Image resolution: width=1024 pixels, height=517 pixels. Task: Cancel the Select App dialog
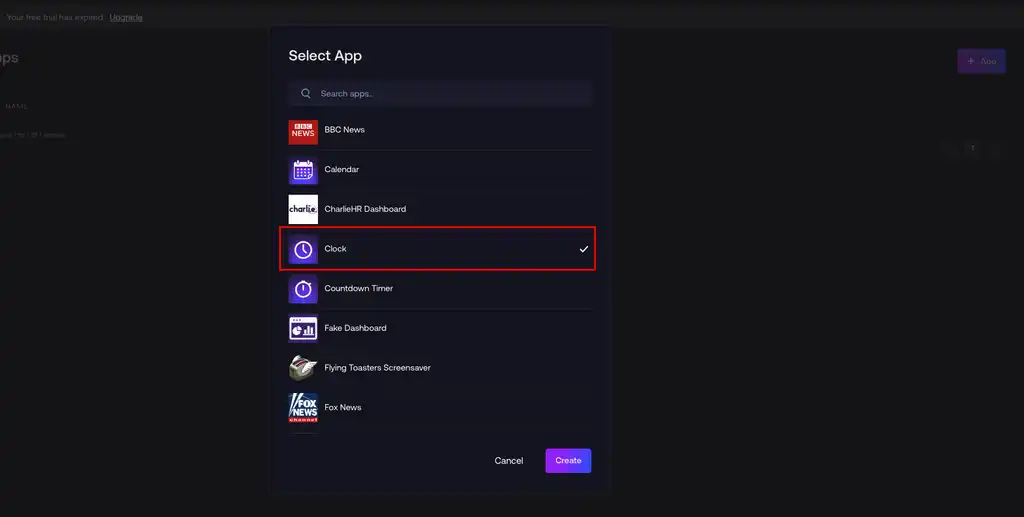pos(509,461)
